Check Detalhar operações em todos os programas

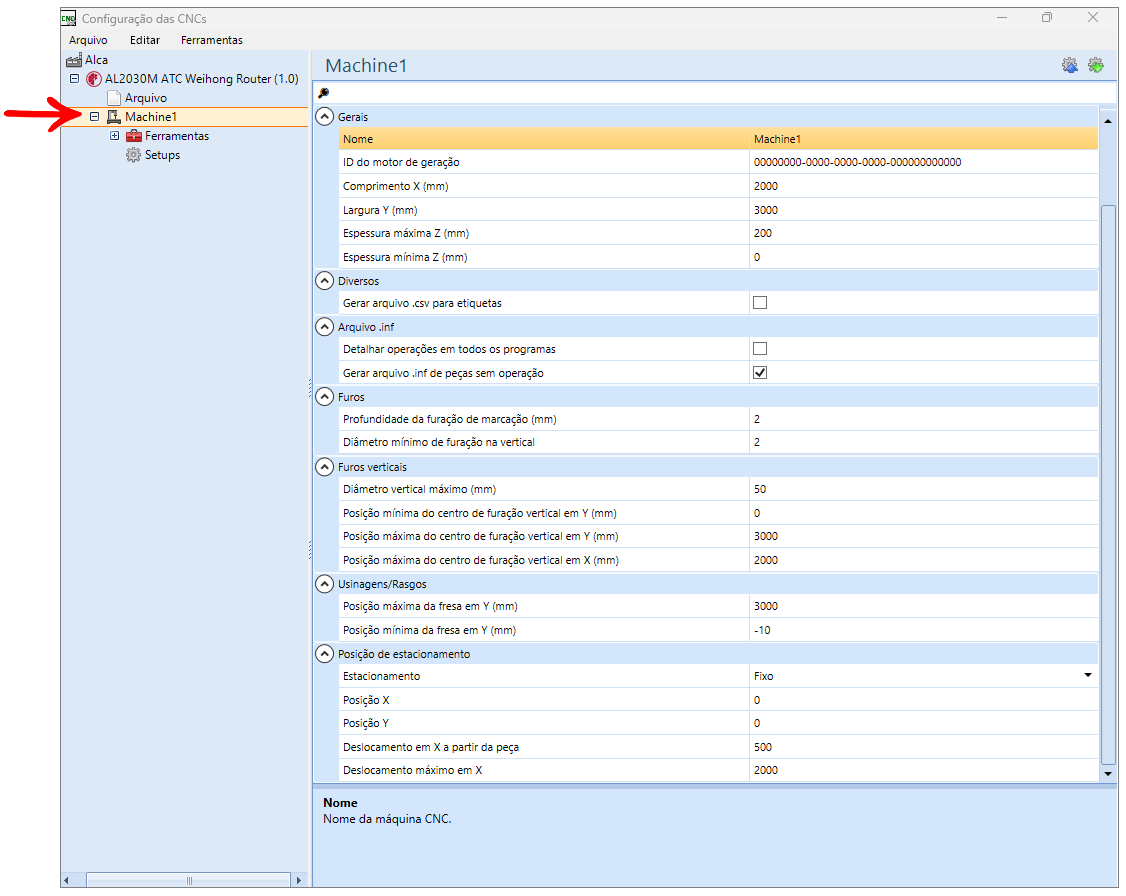760,349
